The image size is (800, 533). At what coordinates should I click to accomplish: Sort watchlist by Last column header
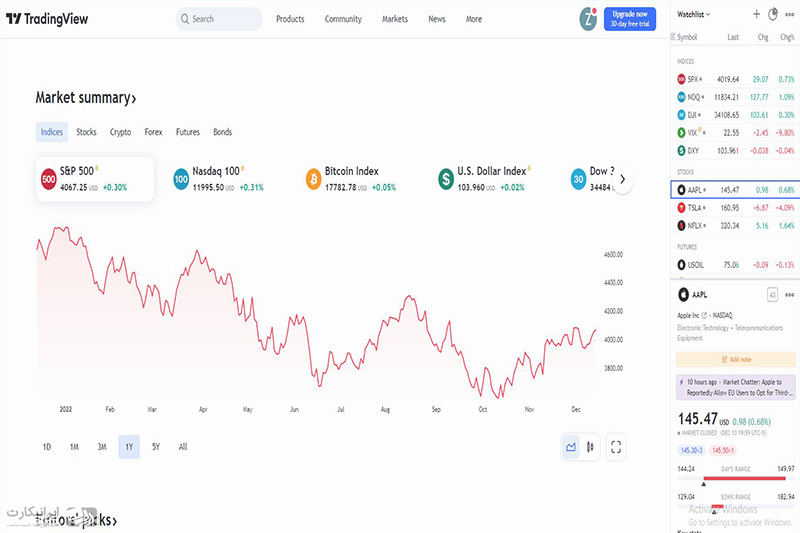(x=733, y=37)
